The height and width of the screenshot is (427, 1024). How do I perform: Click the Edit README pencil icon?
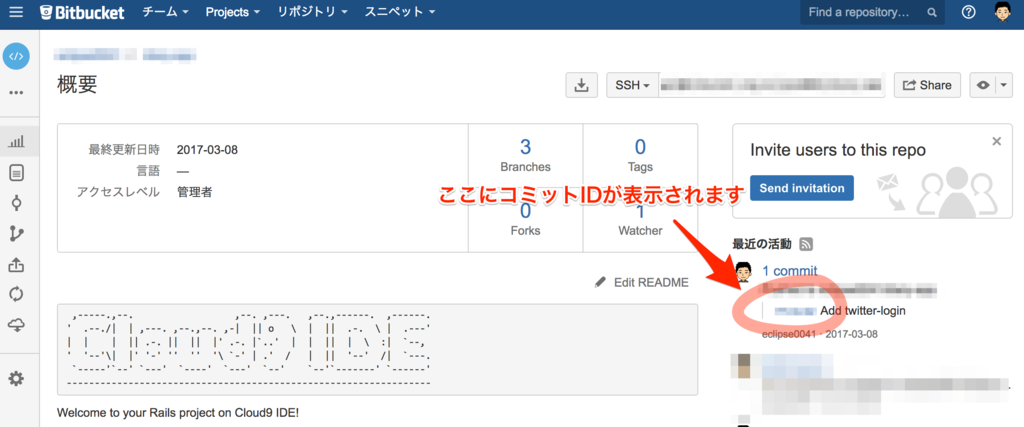coord(600,282)
